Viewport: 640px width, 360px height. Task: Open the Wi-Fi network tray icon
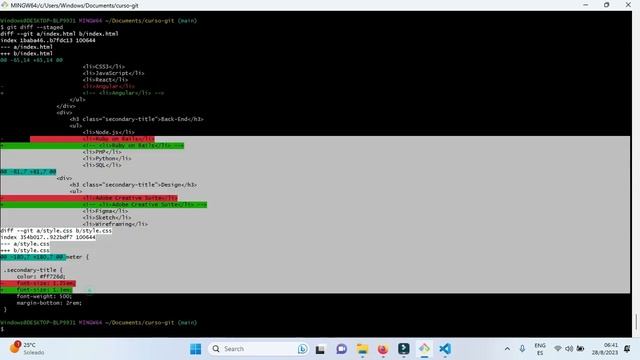(x=558, y=349)
